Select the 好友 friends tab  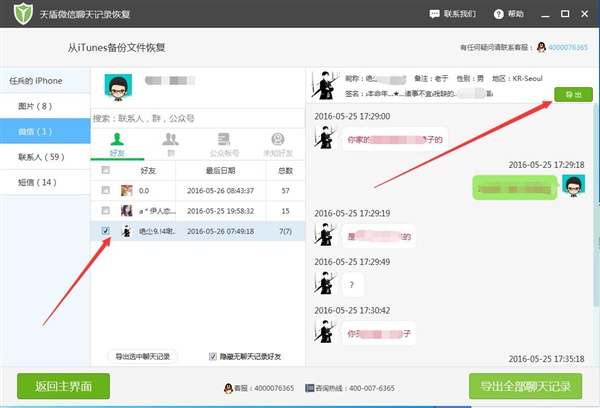coord(117,145)
